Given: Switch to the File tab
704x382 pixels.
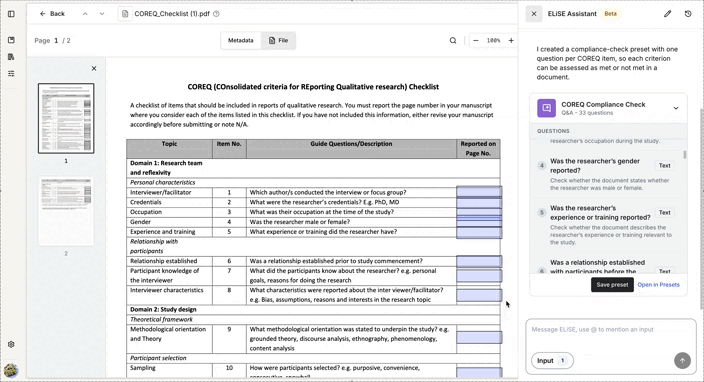Looking at the screenshot, I should pyautogui.click(x=278, y=40).
